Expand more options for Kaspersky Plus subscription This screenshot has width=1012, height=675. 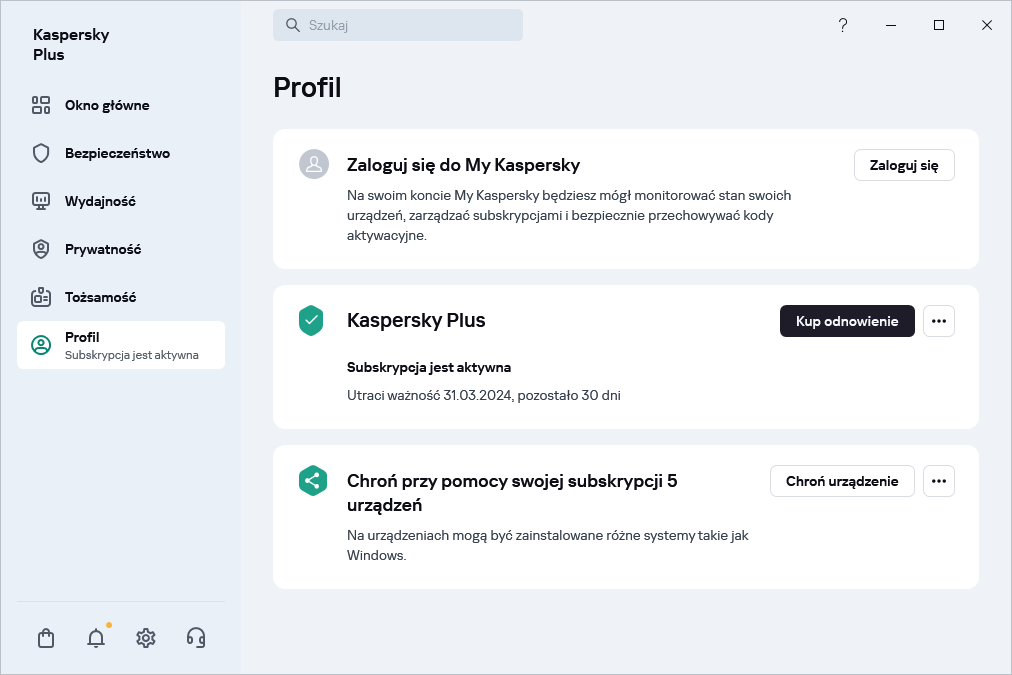tap(938, 321)
